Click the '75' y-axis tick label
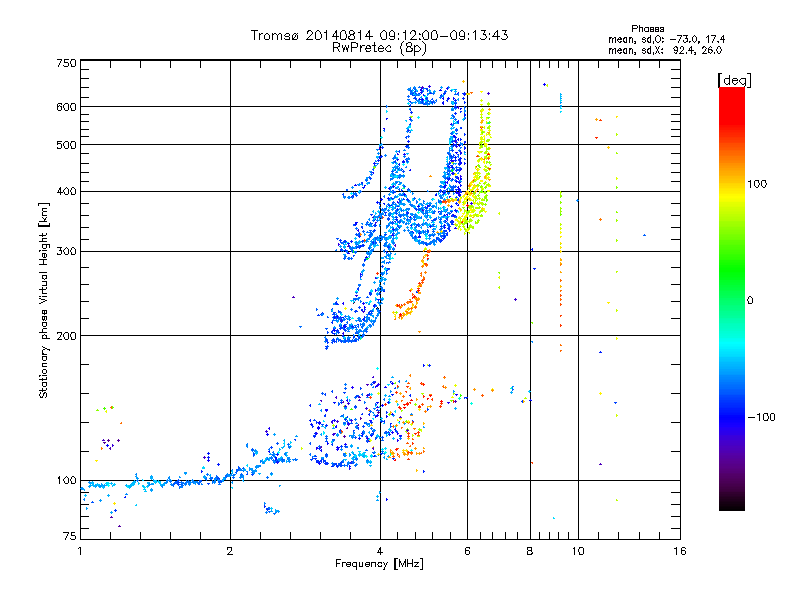The image size is (800, 600). click(70, 536)
